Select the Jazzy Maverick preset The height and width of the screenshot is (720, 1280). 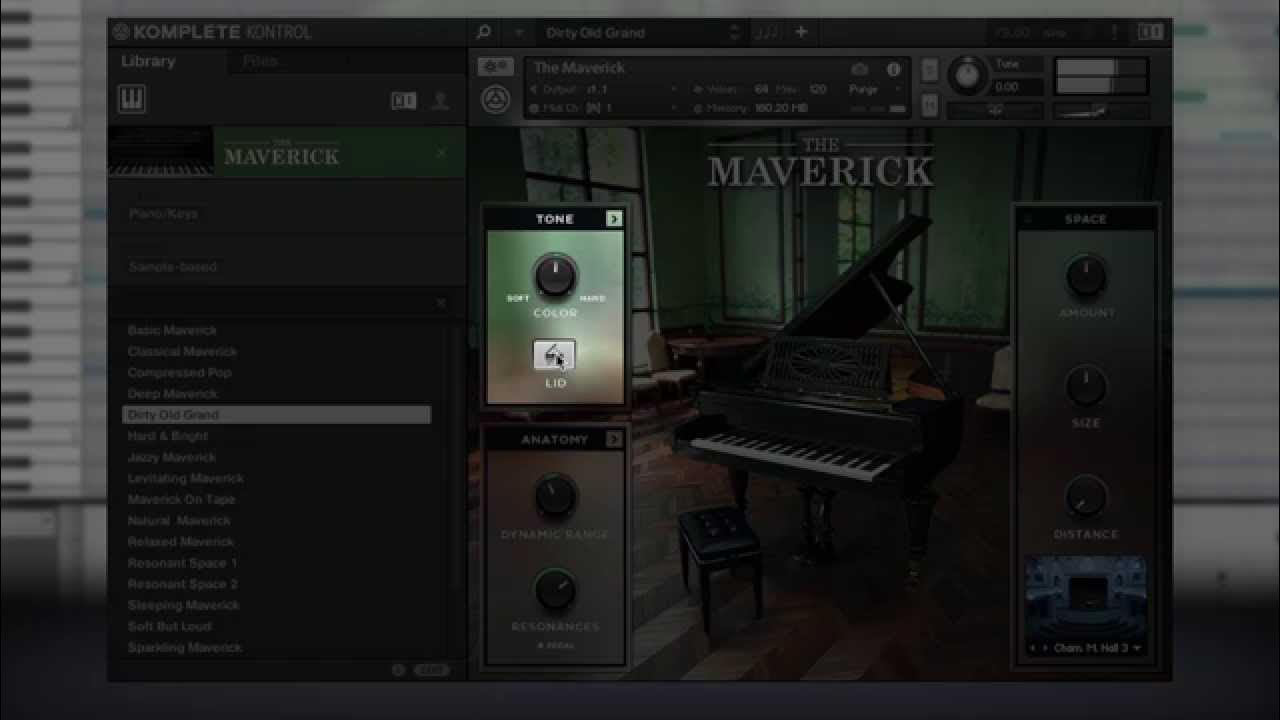[172, 457]
